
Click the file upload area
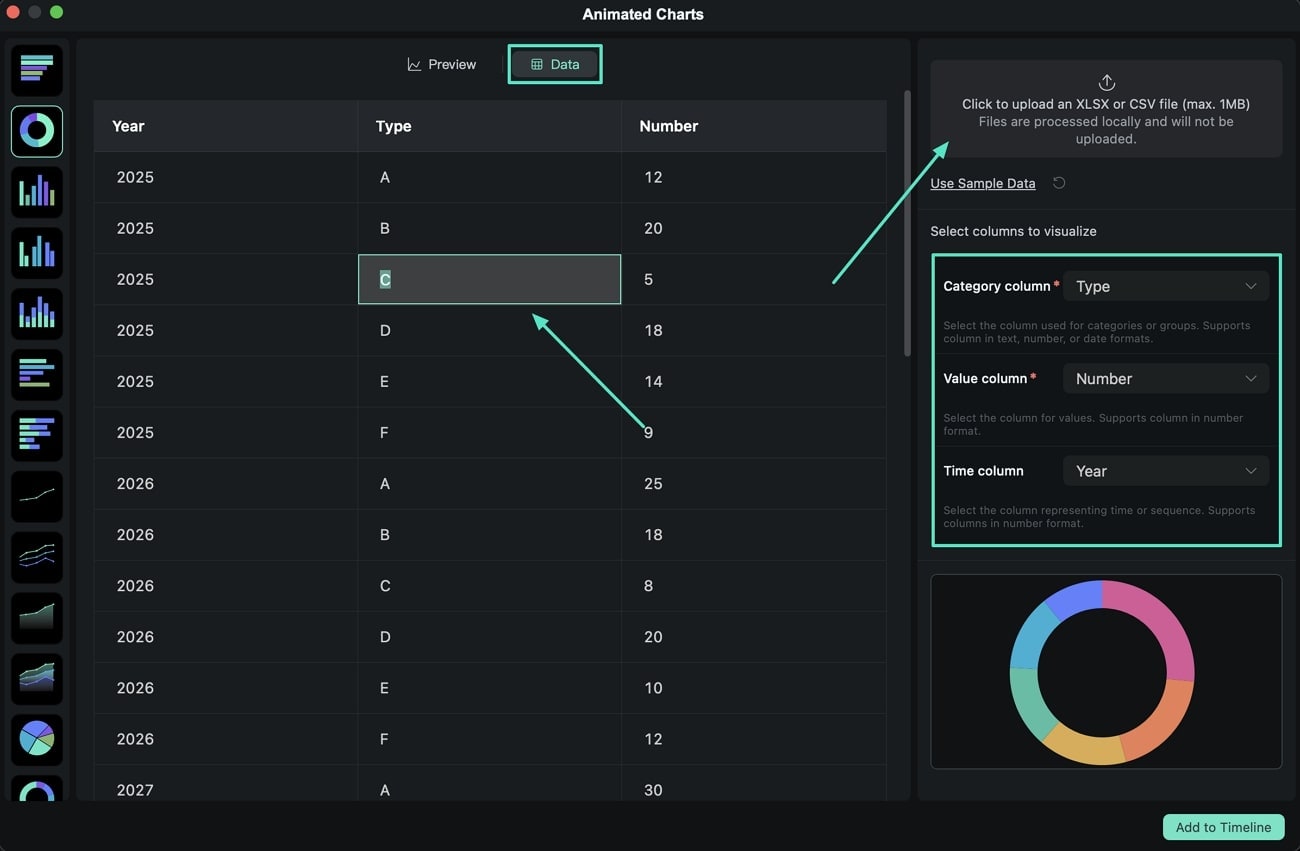(x=1105, y=108)
